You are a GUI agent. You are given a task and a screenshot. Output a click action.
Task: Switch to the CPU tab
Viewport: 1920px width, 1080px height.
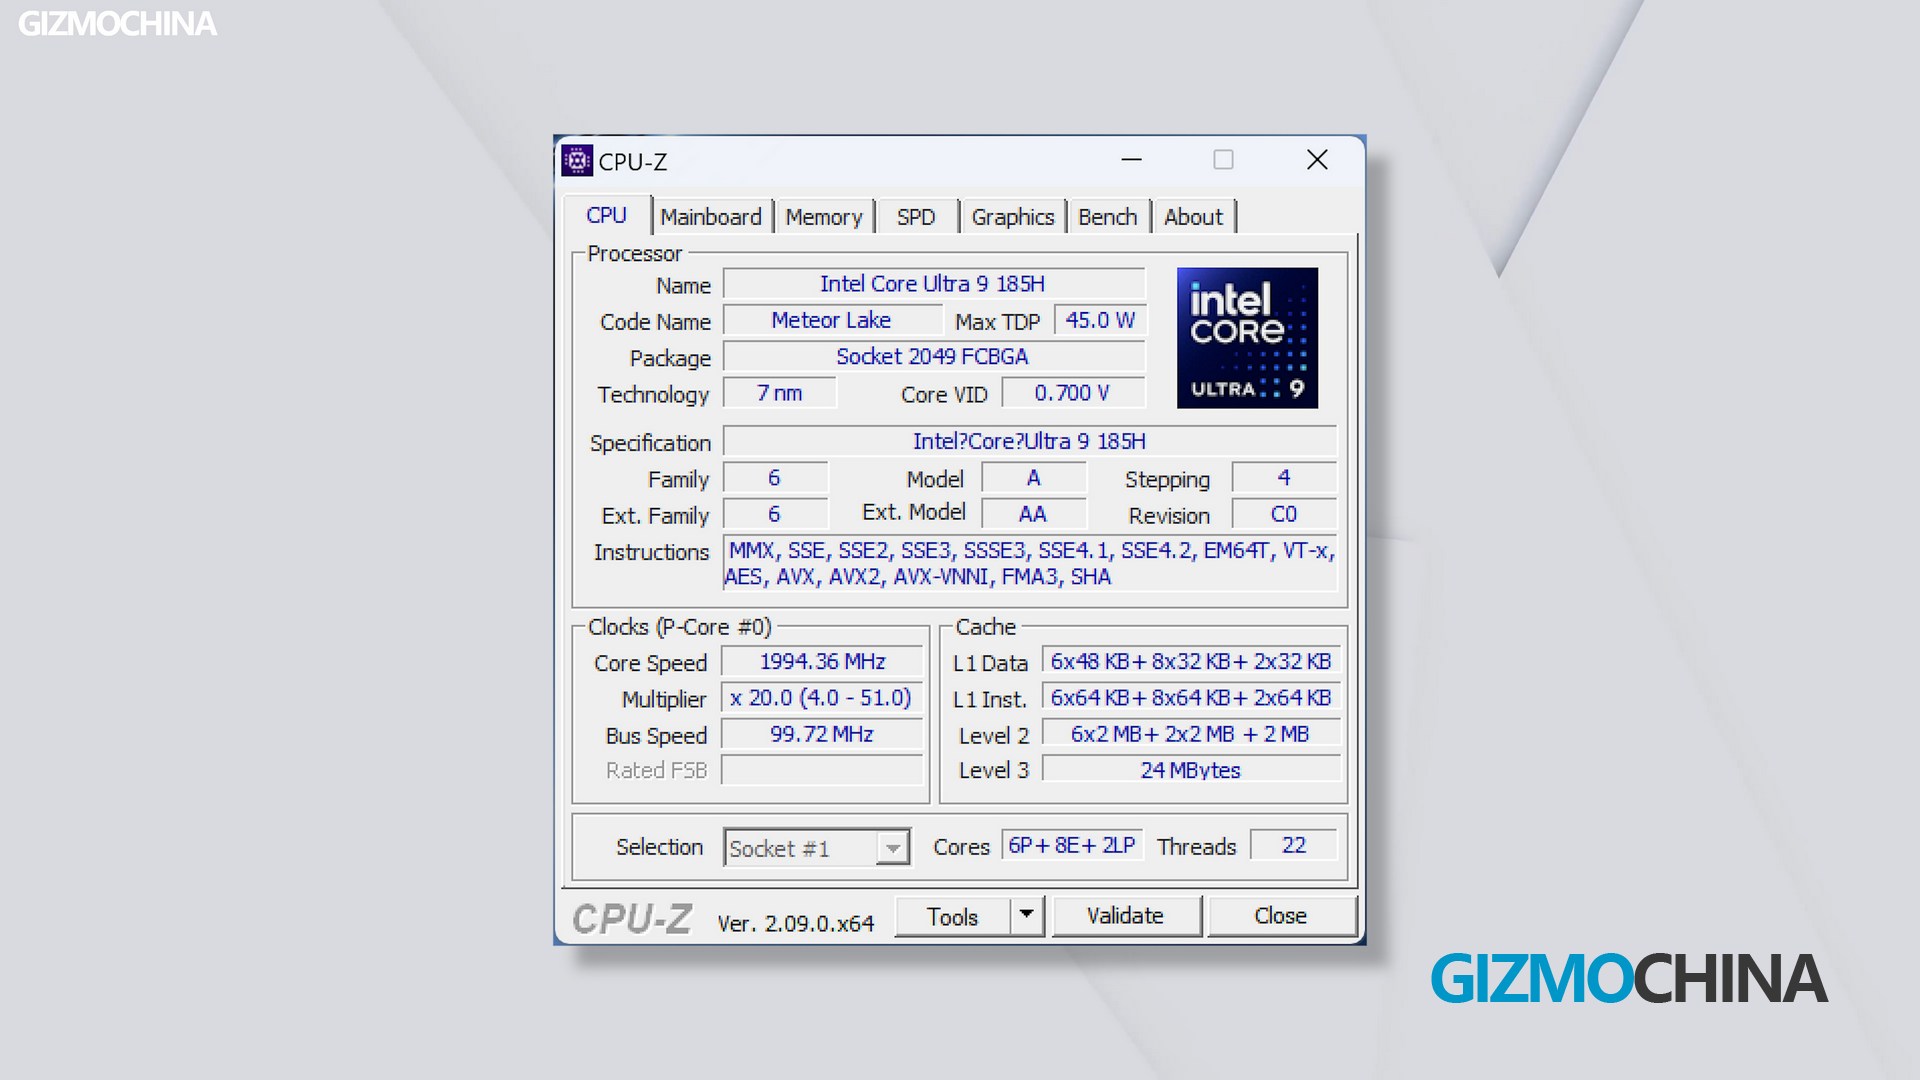pos(607,216)
